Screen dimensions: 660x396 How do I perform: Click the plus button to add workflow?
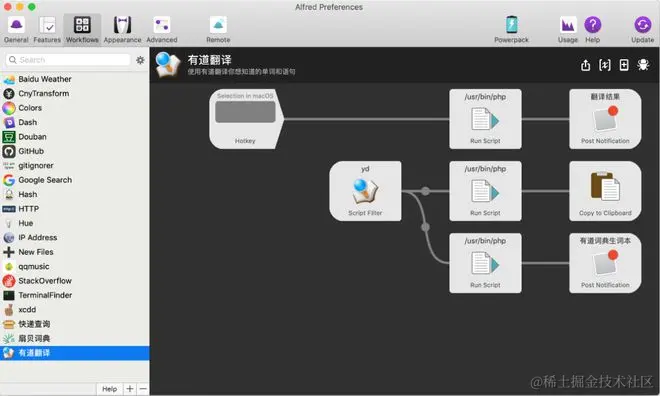130,389
